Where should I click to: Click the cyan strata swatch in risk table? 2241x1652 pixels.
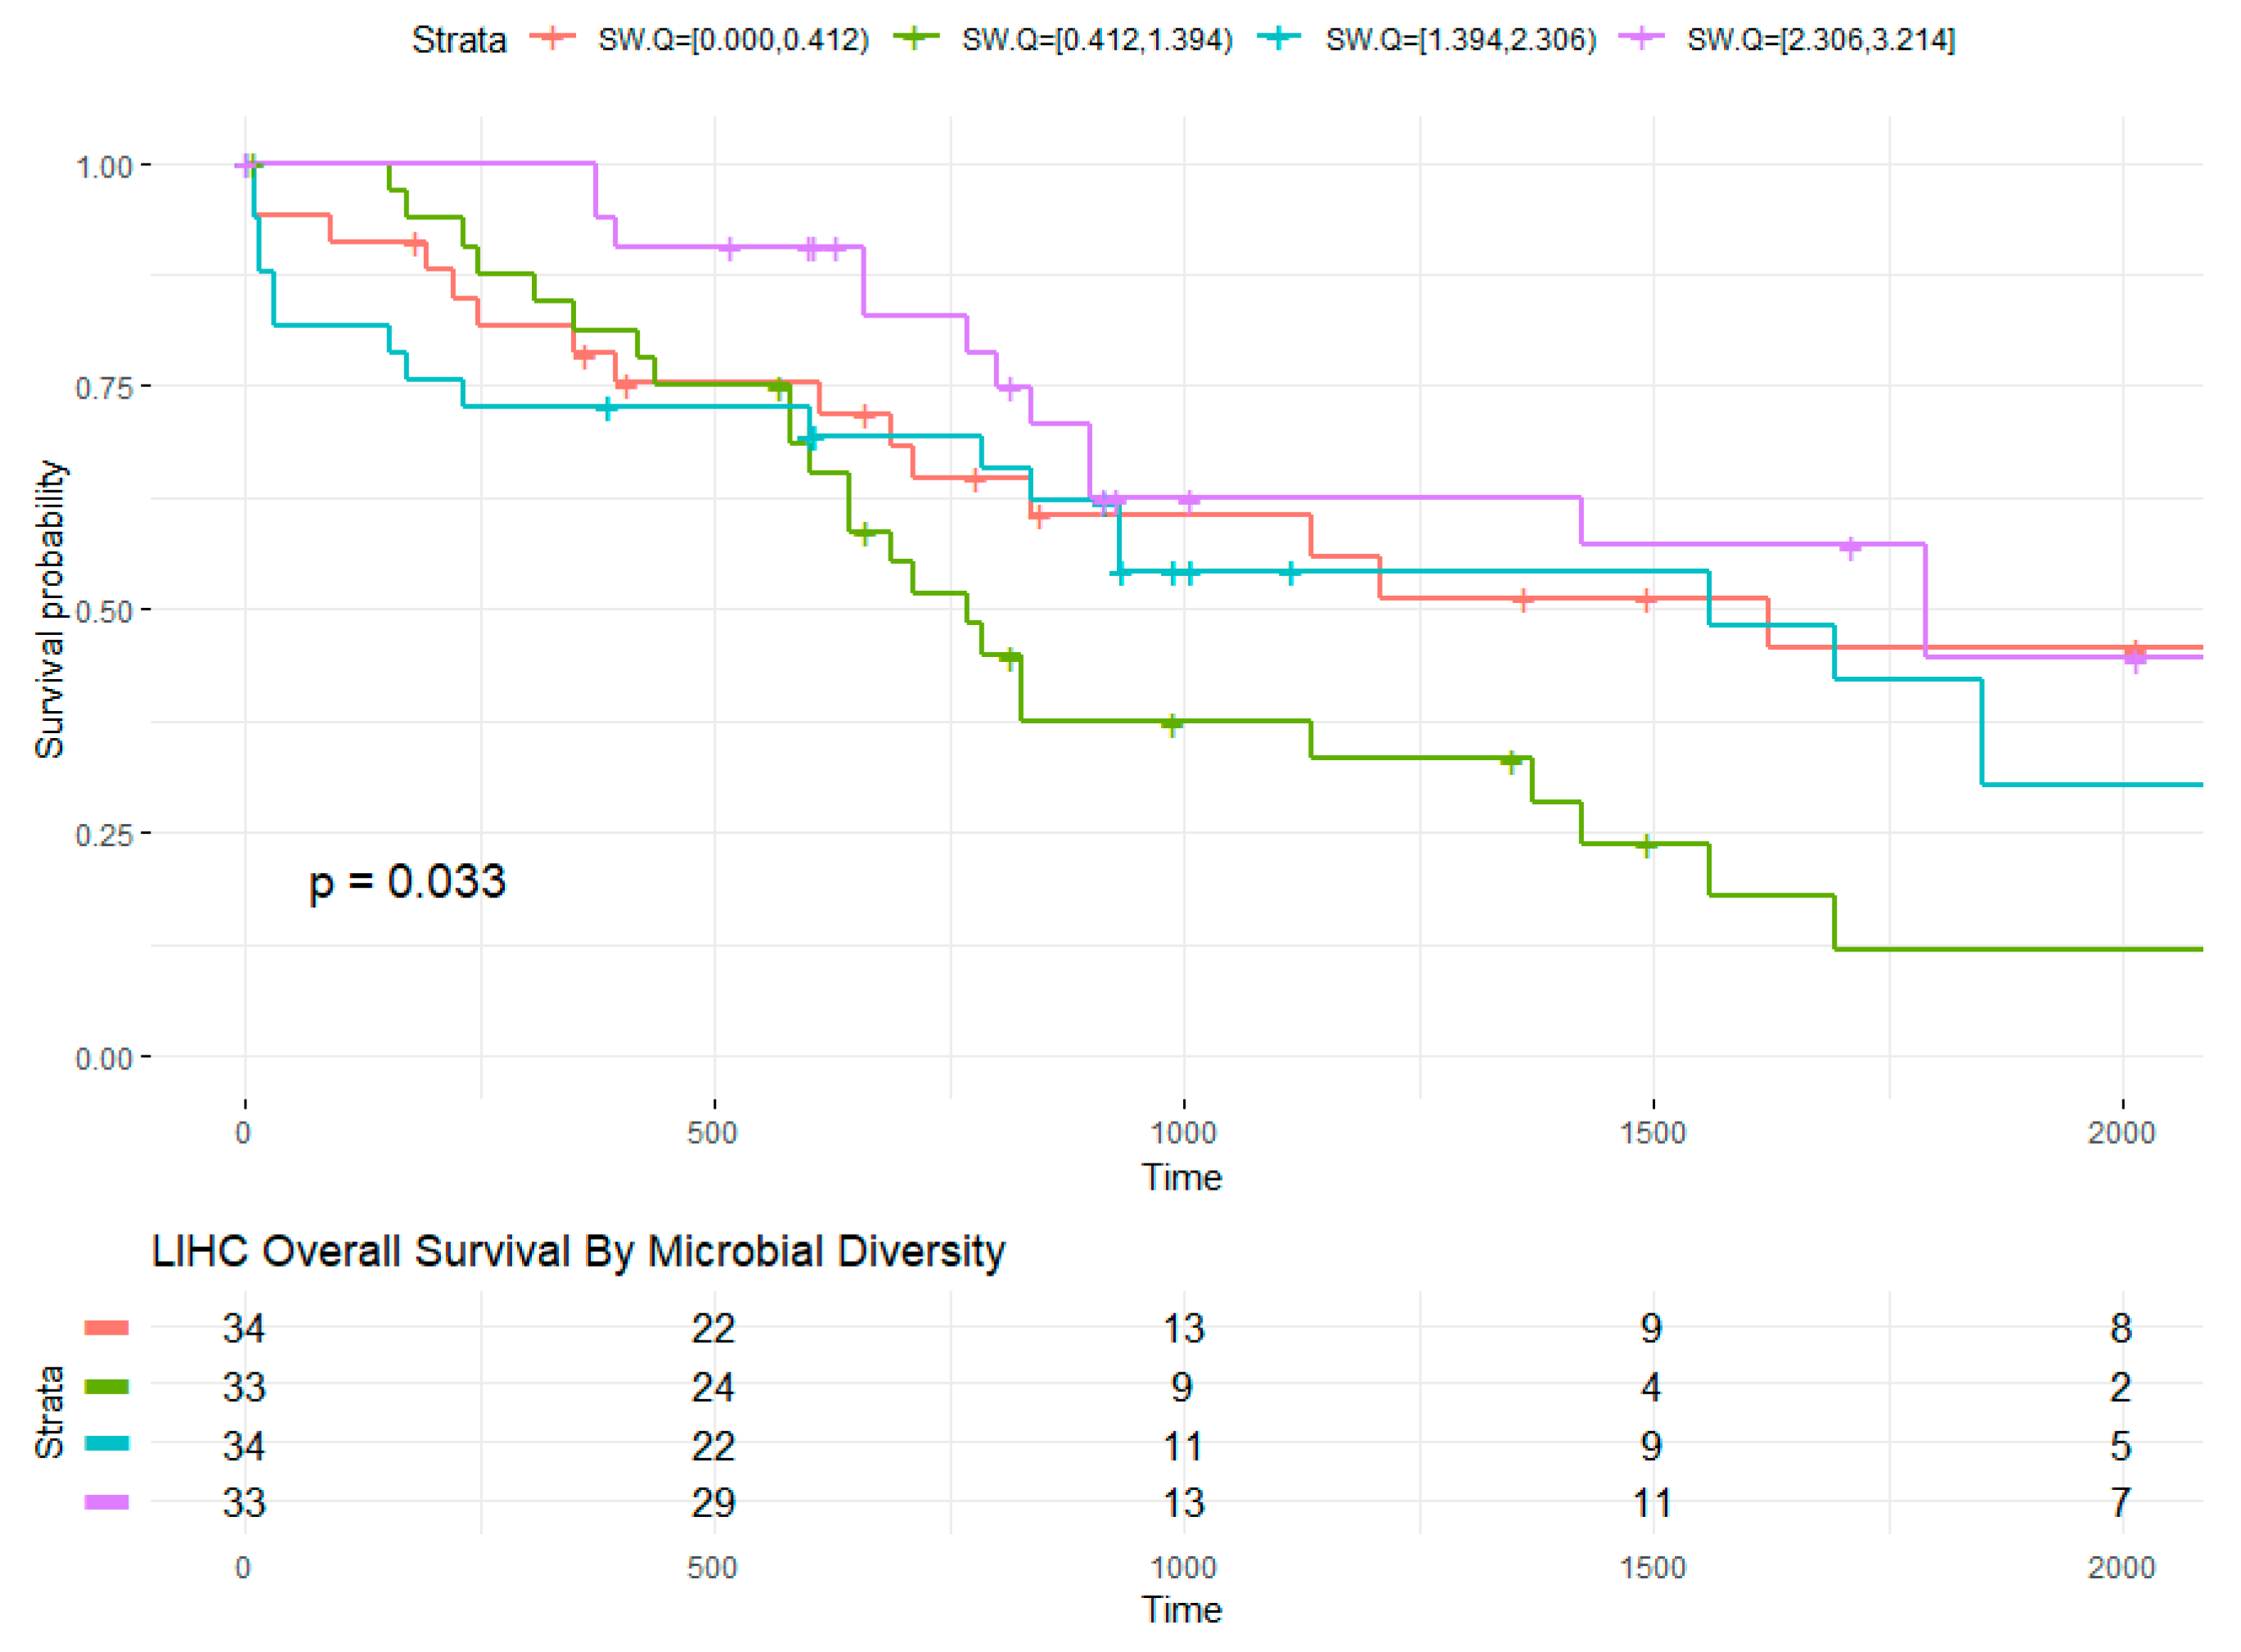(x=106, y=1444)
